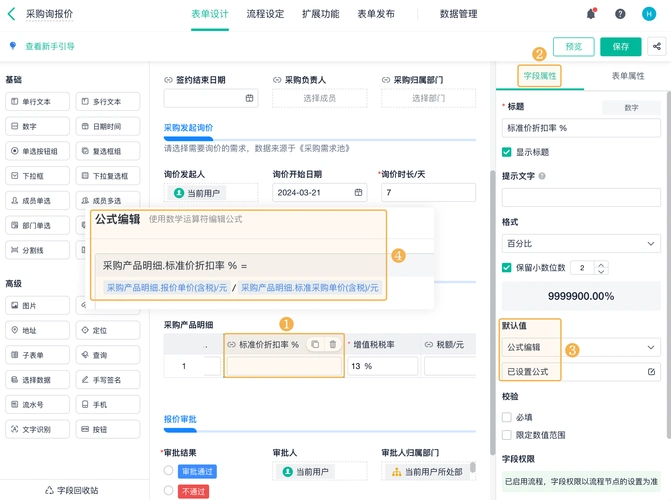Screen dimensions: 671x500
Task: Click the 标题 input field
Action: (x=581, y=128)
